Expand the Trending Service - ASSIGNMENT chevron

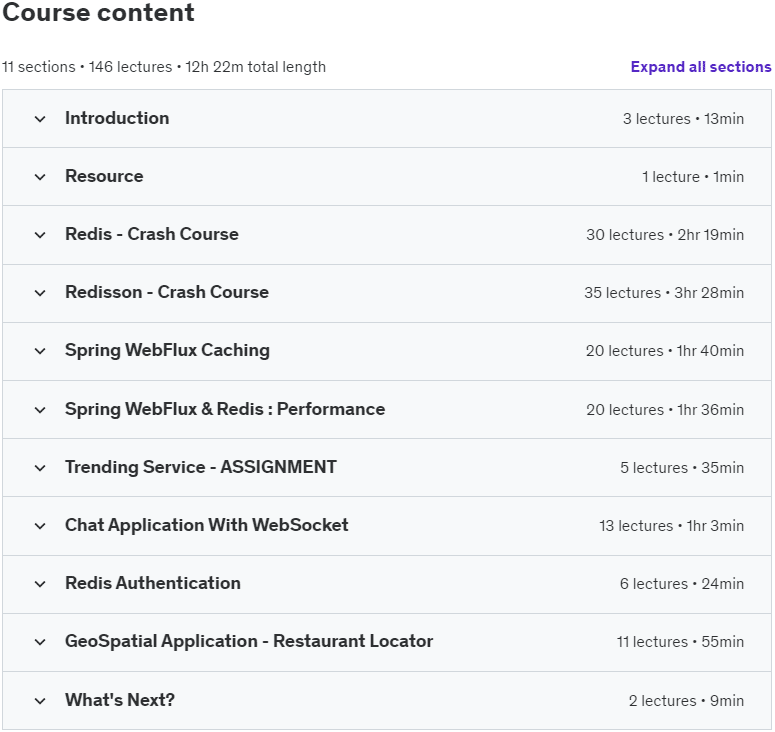(40, 468)
